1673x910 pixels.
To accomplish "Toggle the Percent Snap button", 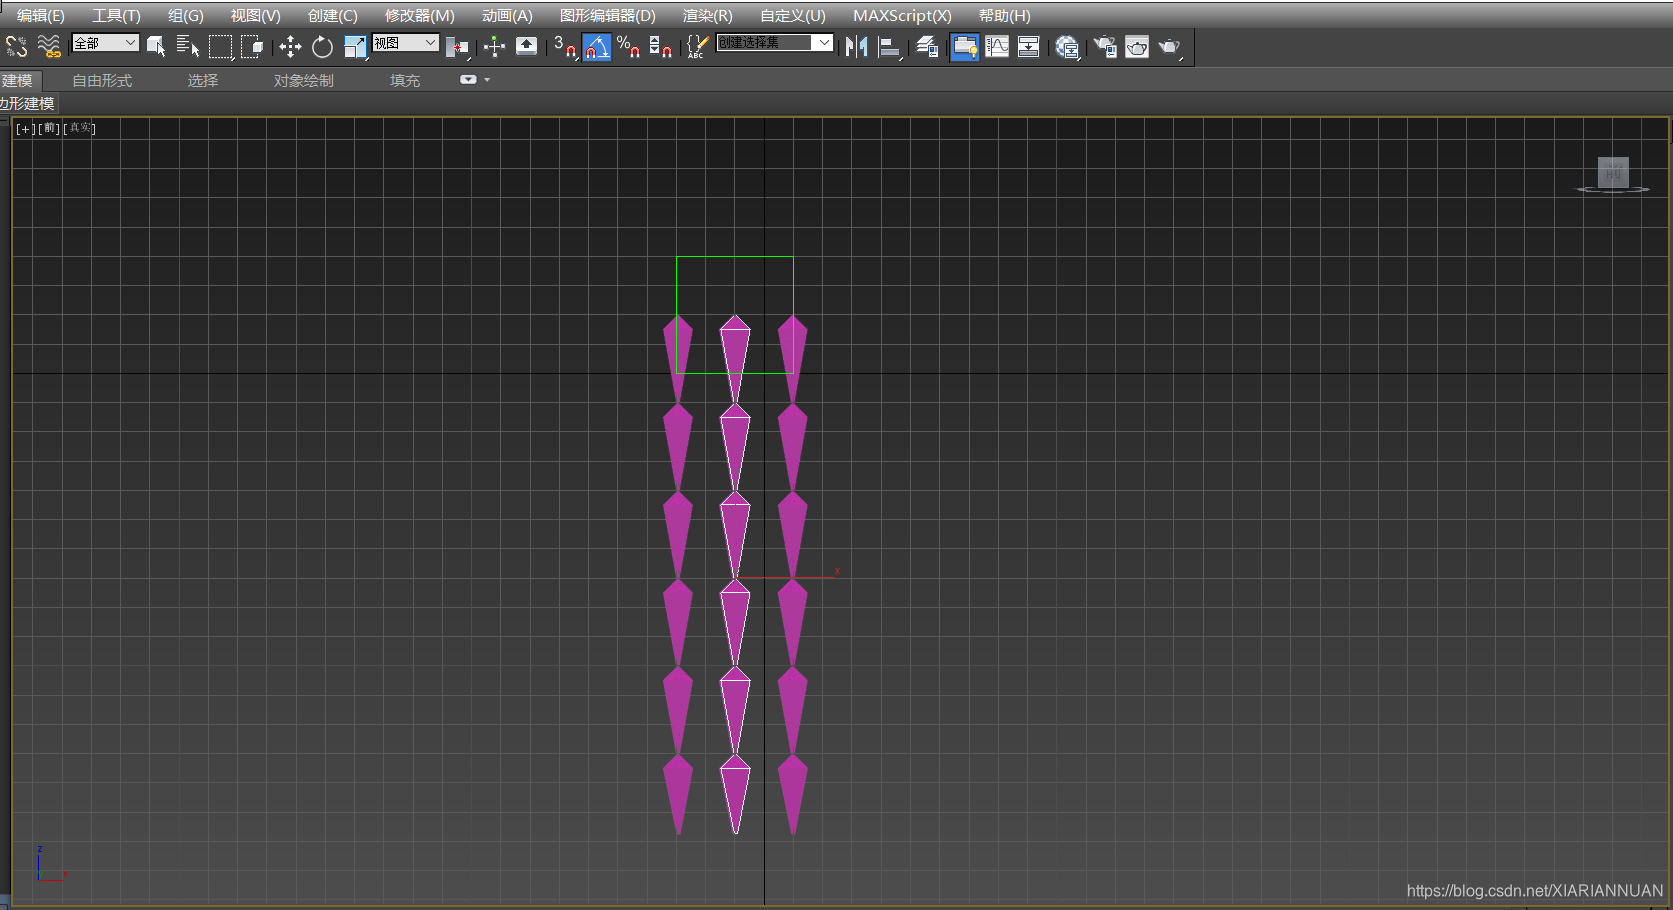I will click(628, 46).
